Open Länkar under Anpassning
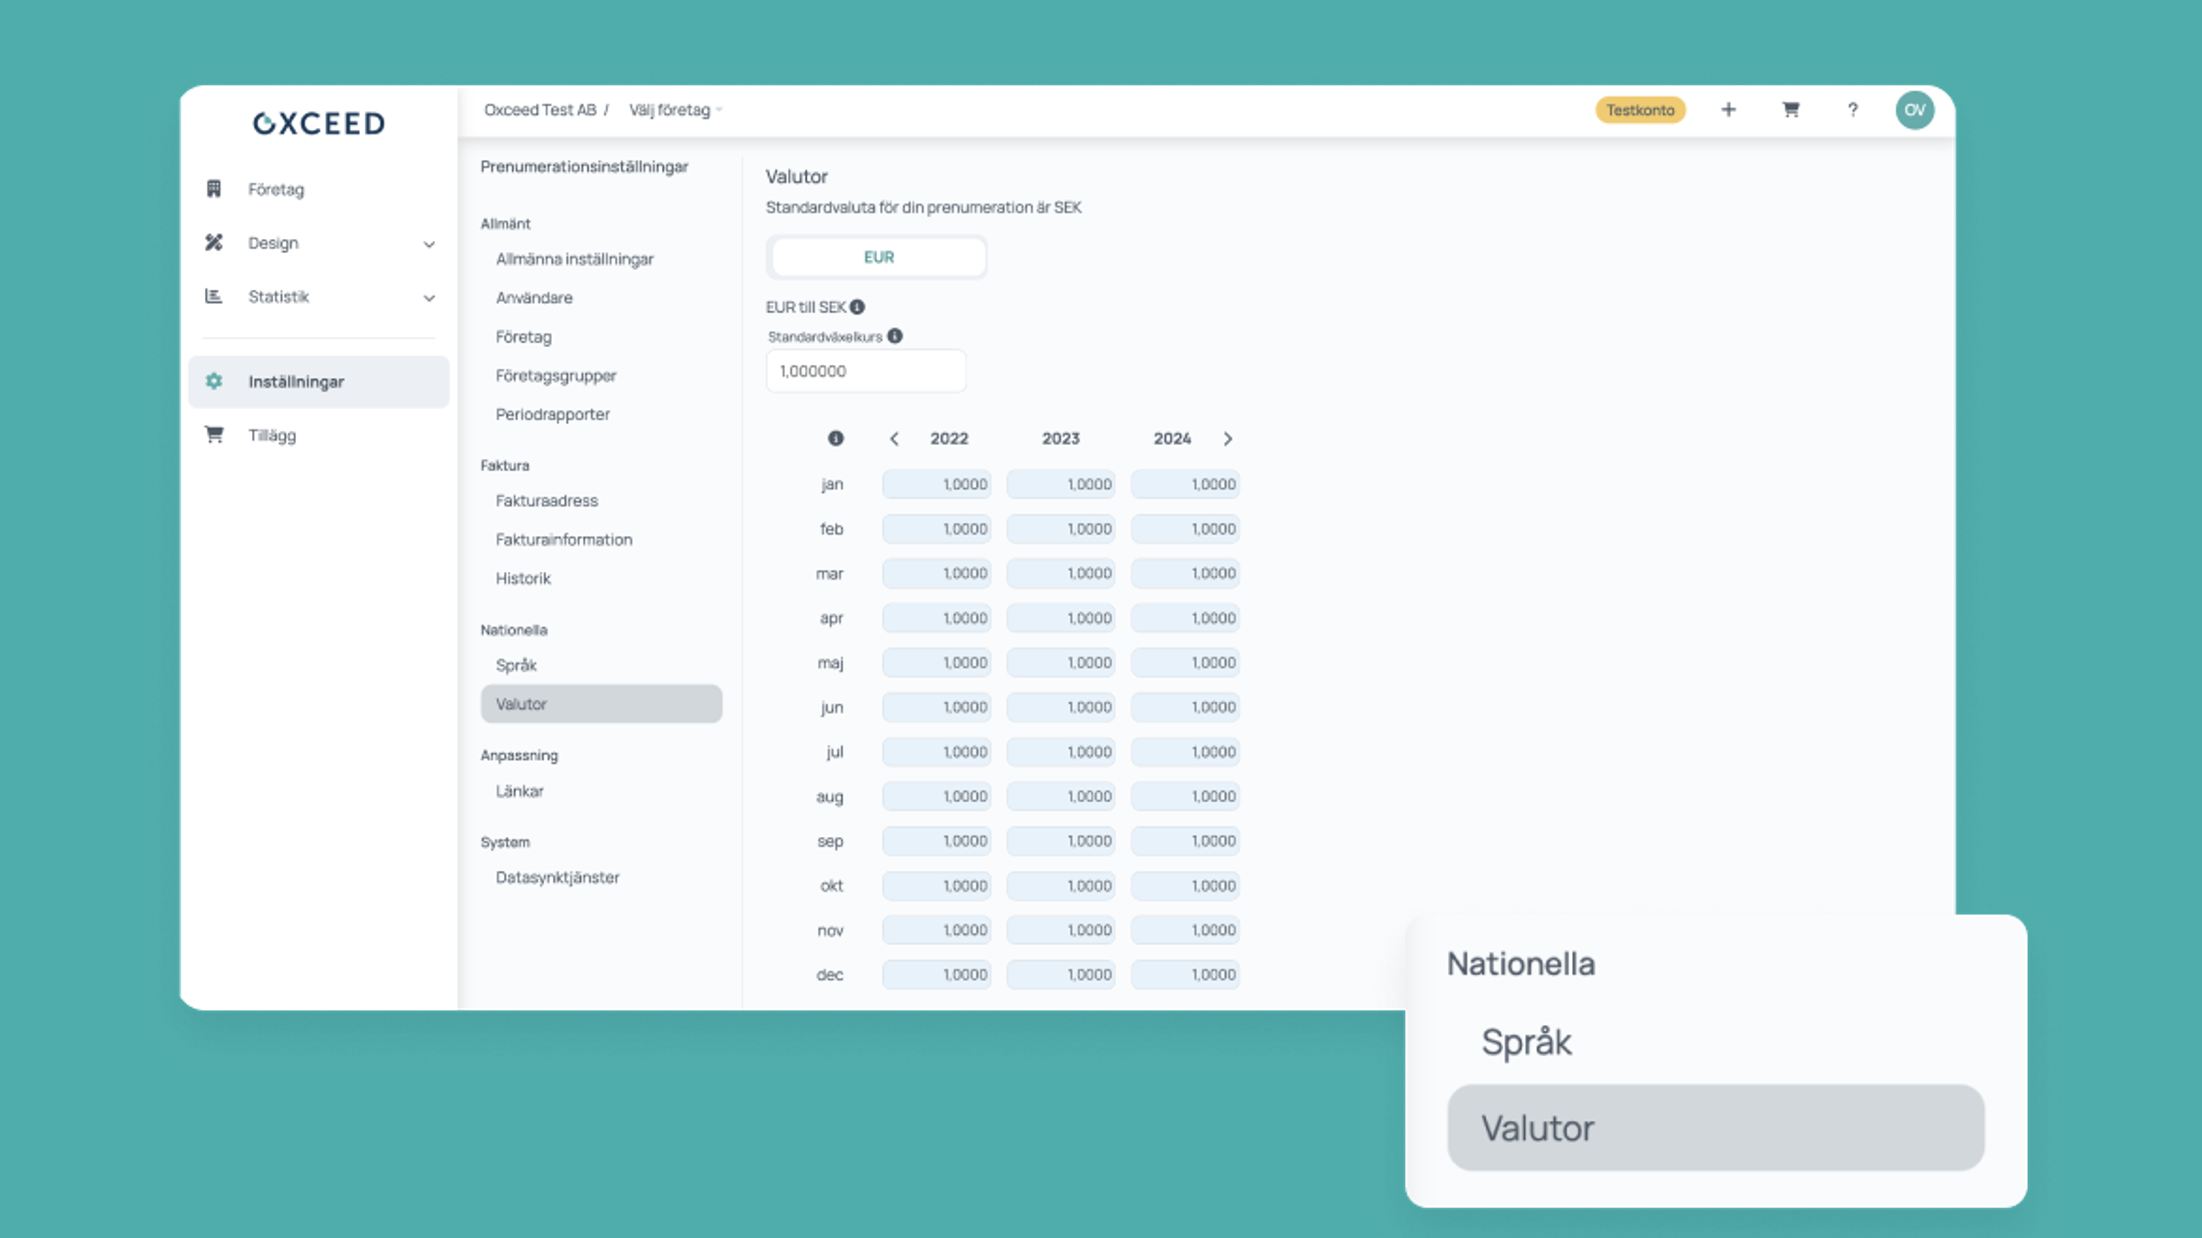Image resolution: width=2202 pixels, height=1238 pixels. [x=519, y=791]
